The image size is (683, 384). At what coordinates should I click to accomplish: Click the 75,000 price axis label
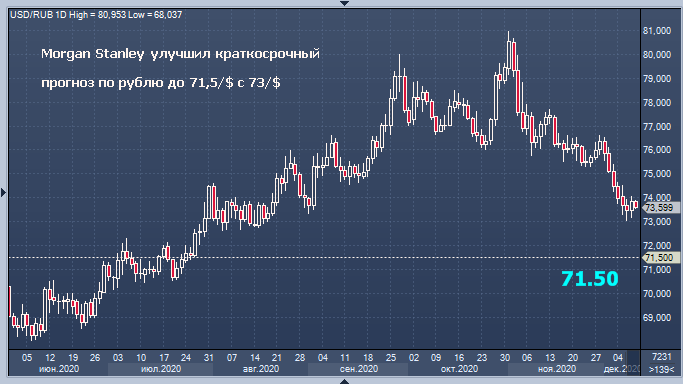click(x=657, y=174)
